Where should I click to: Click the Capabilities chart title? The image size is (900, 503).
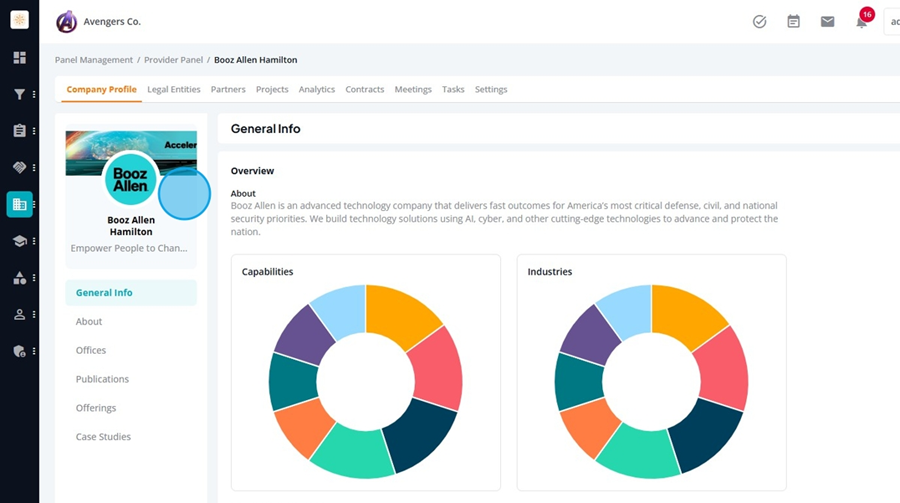[267, 272]
